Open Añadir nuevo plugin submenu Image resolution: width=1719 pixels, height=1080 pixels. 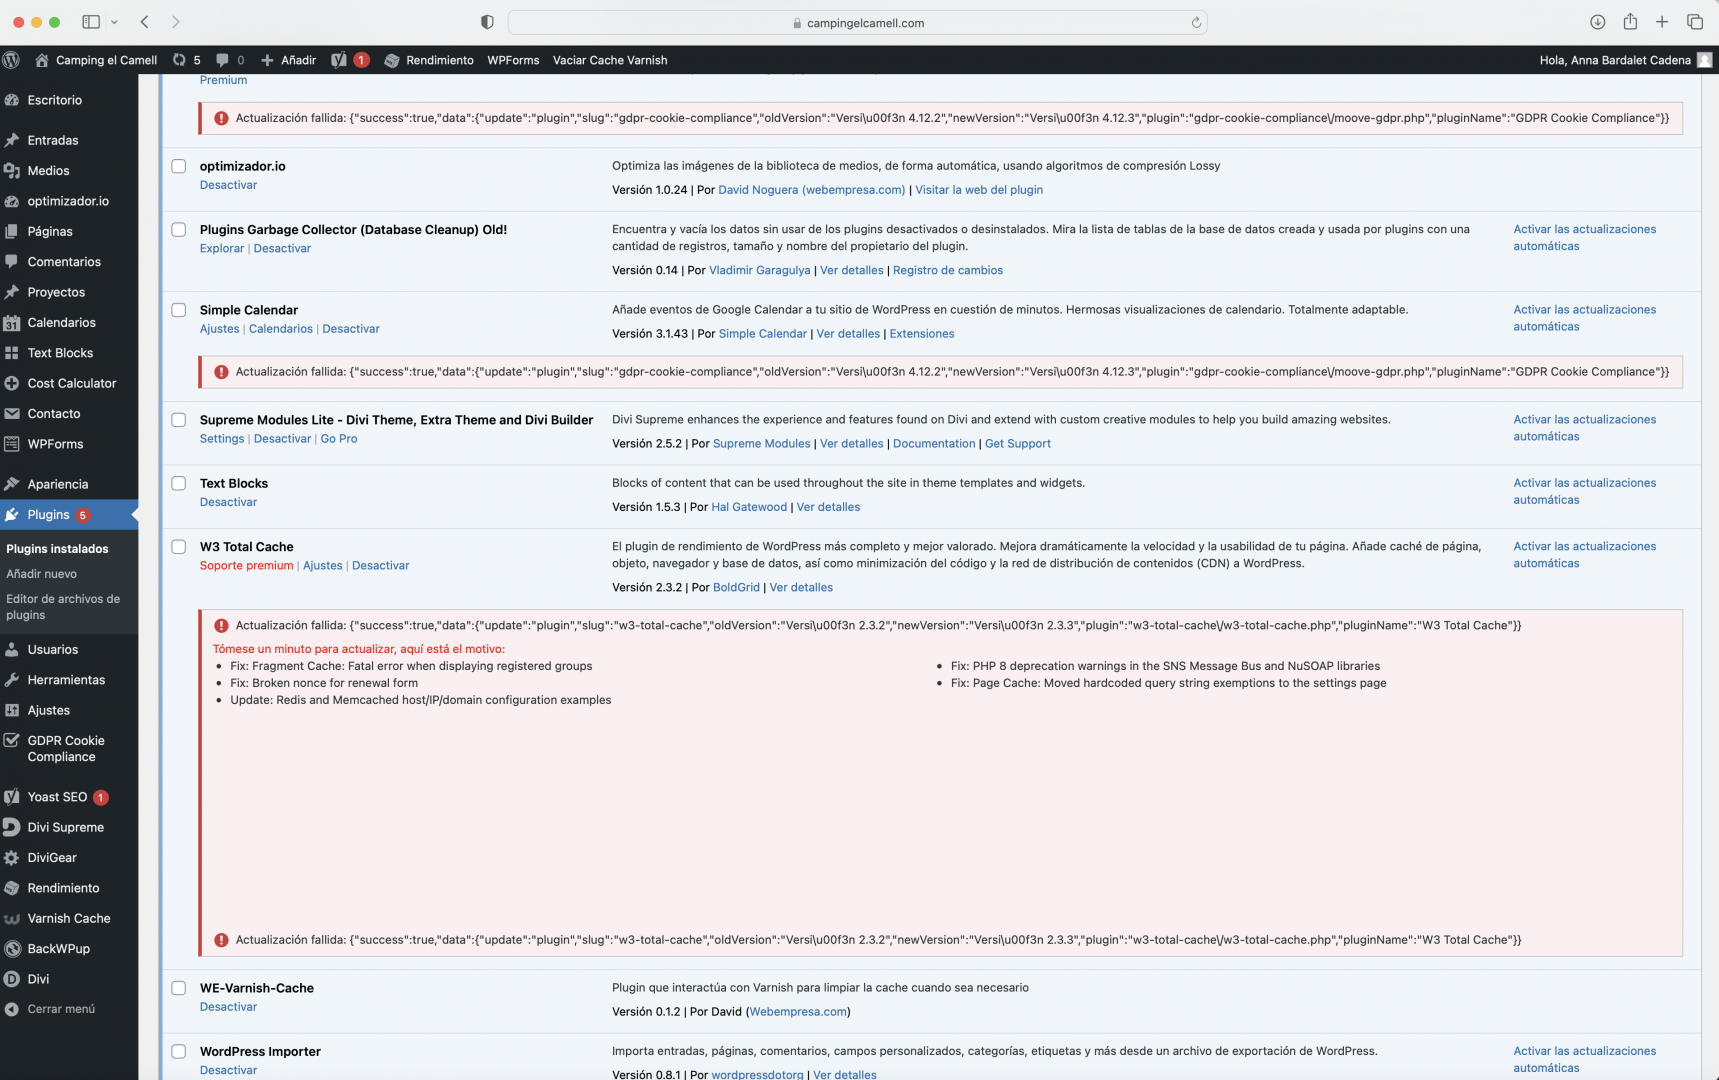[42, 574]
